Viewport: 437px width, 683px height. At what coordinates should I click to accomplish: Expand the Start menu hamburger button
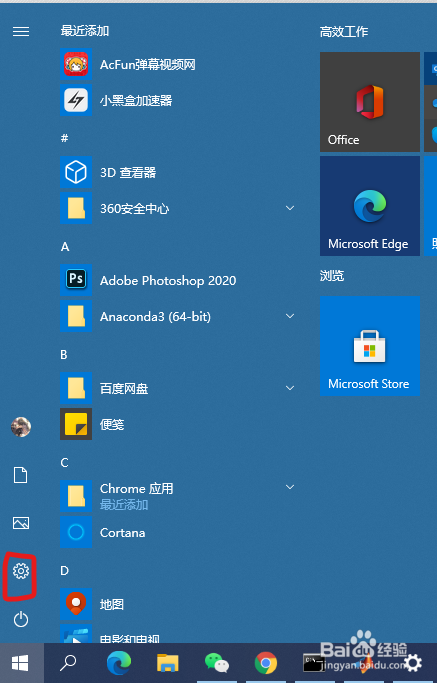click(x=21, y=31)
